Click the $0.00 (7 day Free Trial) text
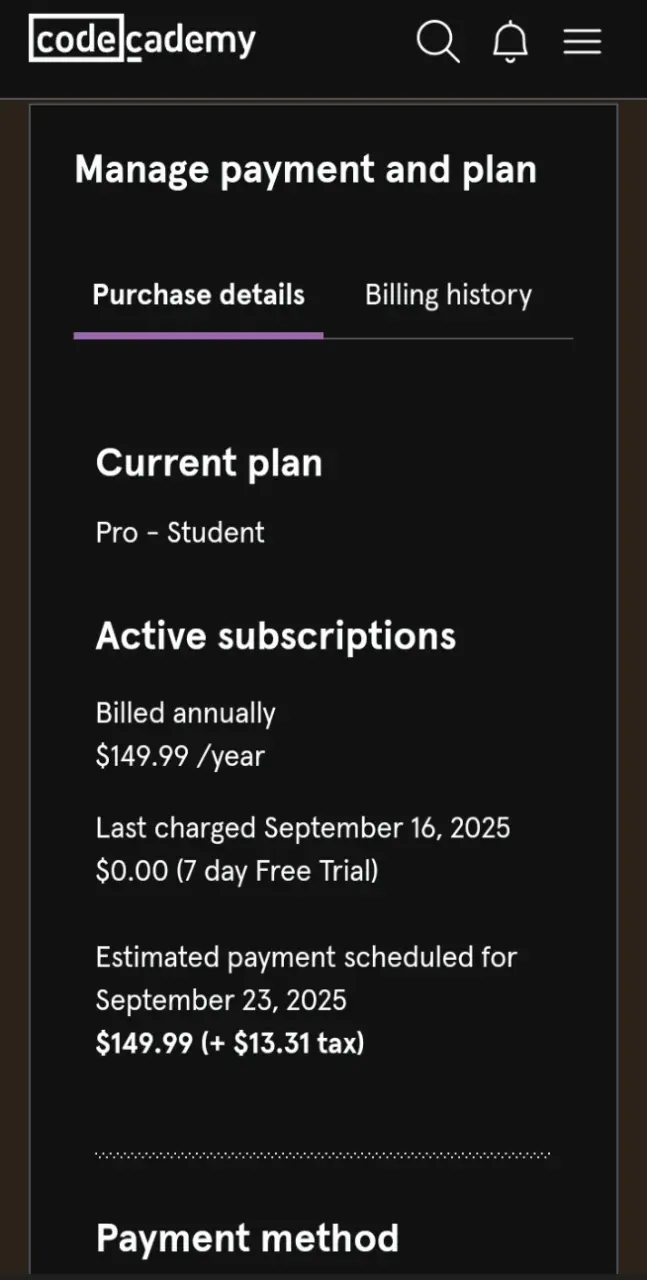 [x=237, y=871]
